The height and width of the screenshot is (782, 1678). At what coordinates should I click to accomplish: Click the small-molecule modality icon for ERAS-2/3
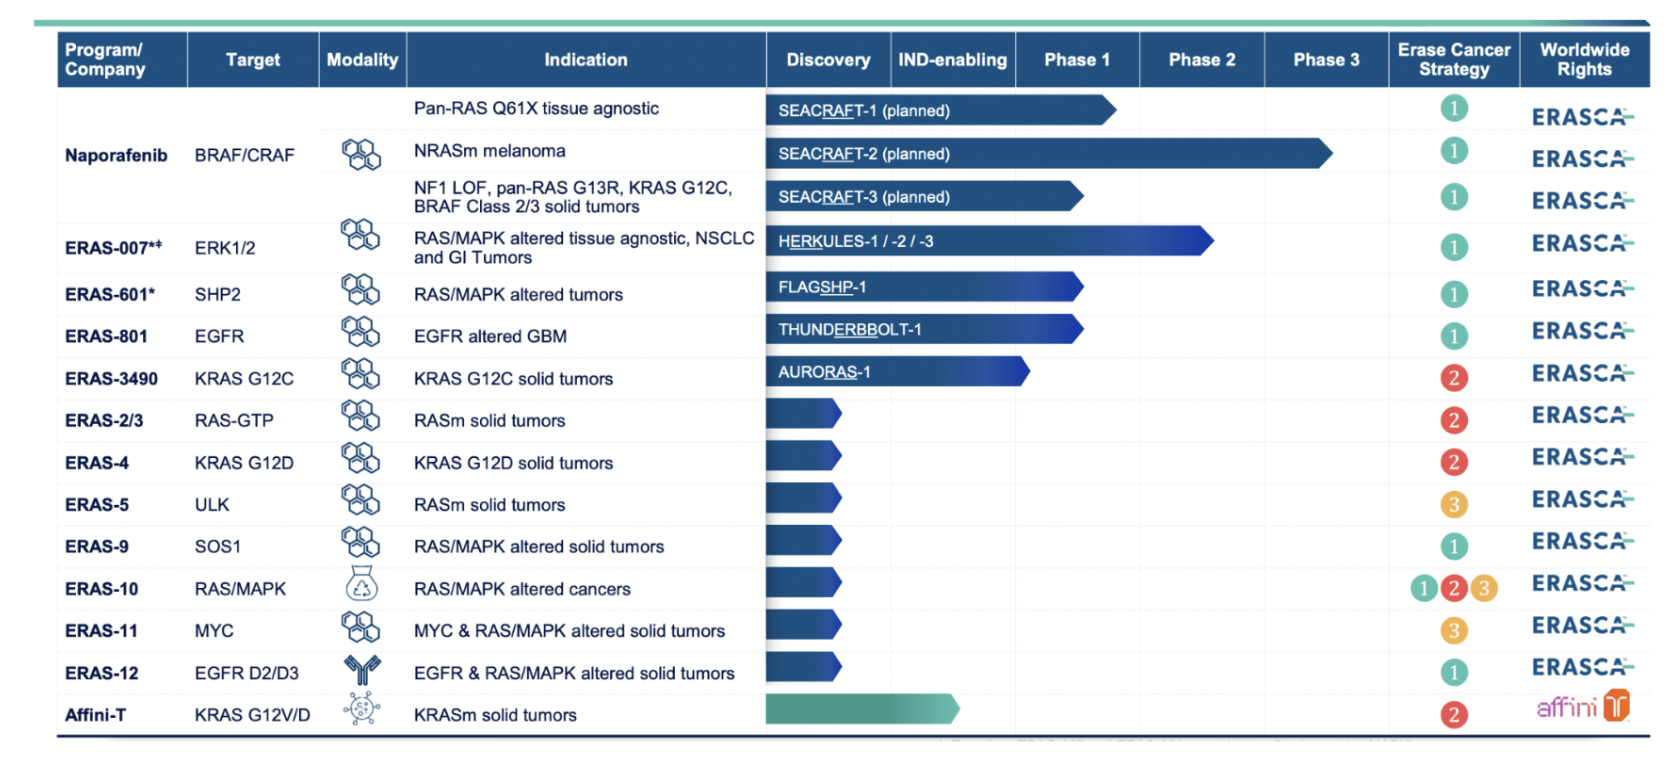(x=361, y=416)
